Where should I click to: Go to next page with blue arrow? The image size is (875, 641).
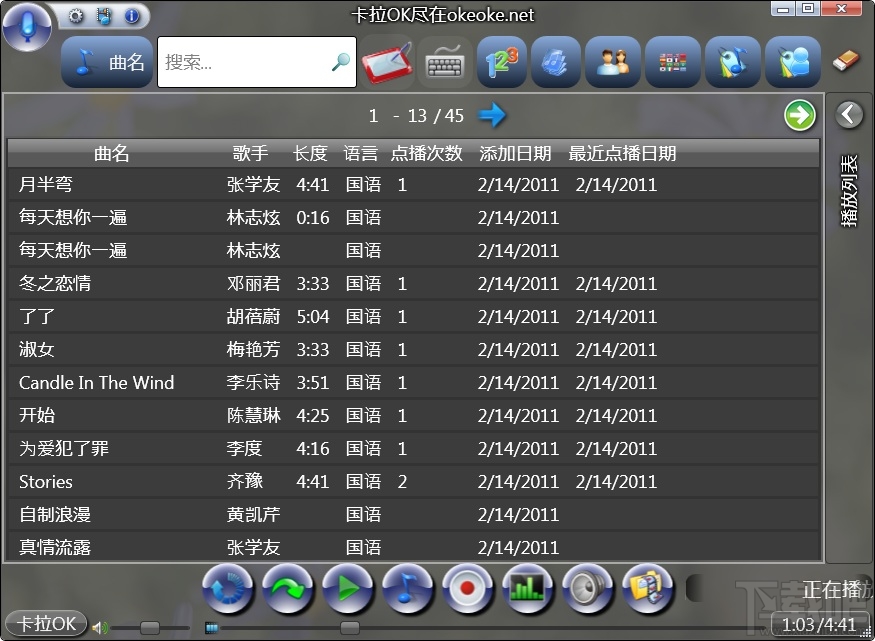492,115
